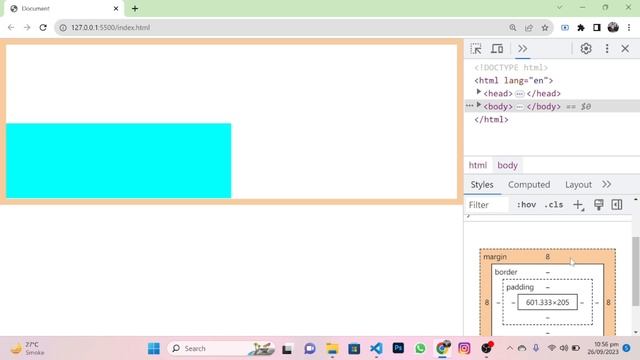Toggle the computed styles sidebar icon
640x360 pixels.
(617, 204)
